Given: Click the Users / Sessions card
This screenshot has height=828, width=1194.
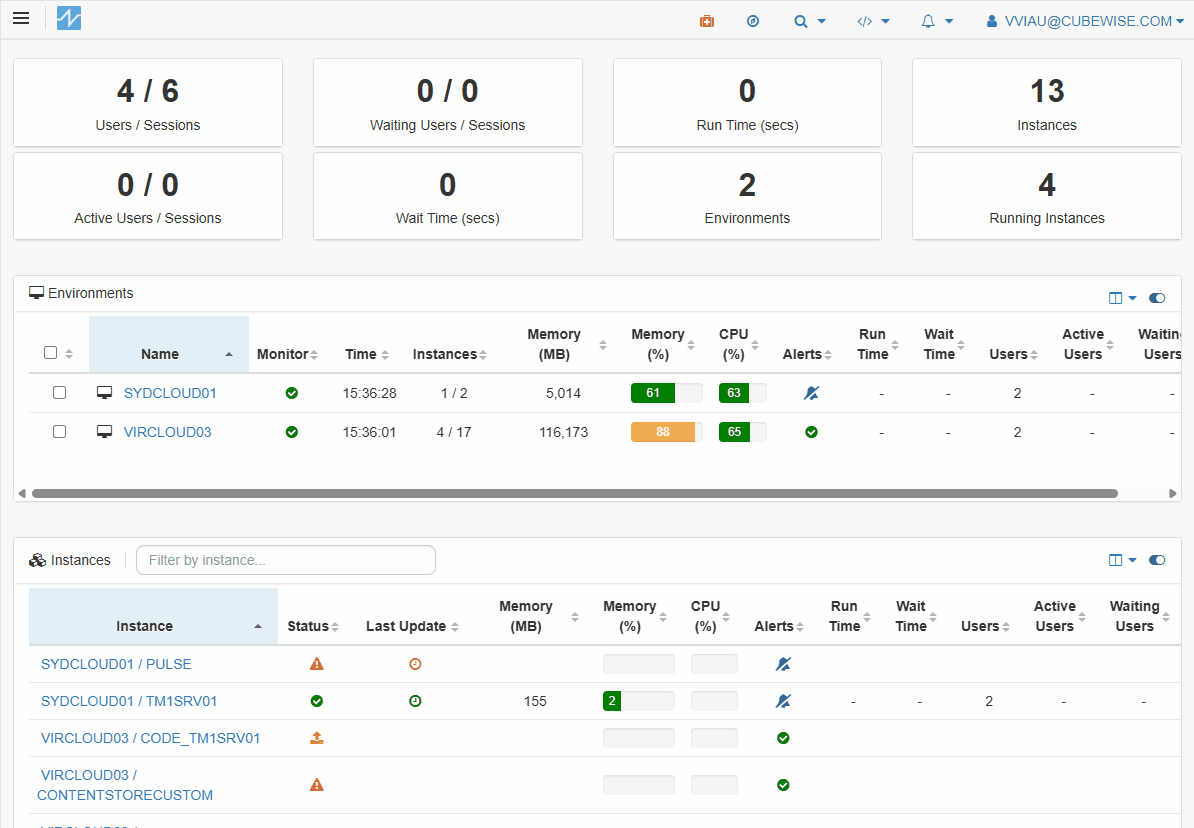Looking at the screenshot, I should pos(148,102).
